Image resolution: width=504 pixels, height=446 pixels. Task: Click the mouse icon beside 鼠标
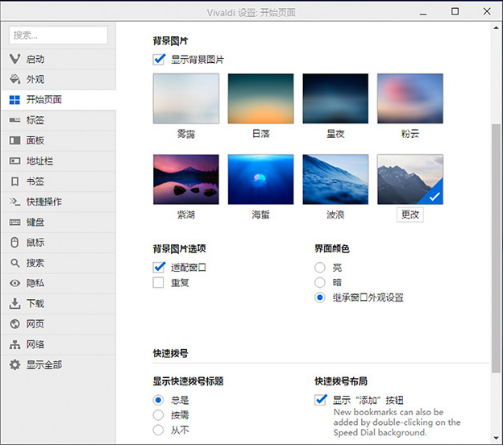15,242
